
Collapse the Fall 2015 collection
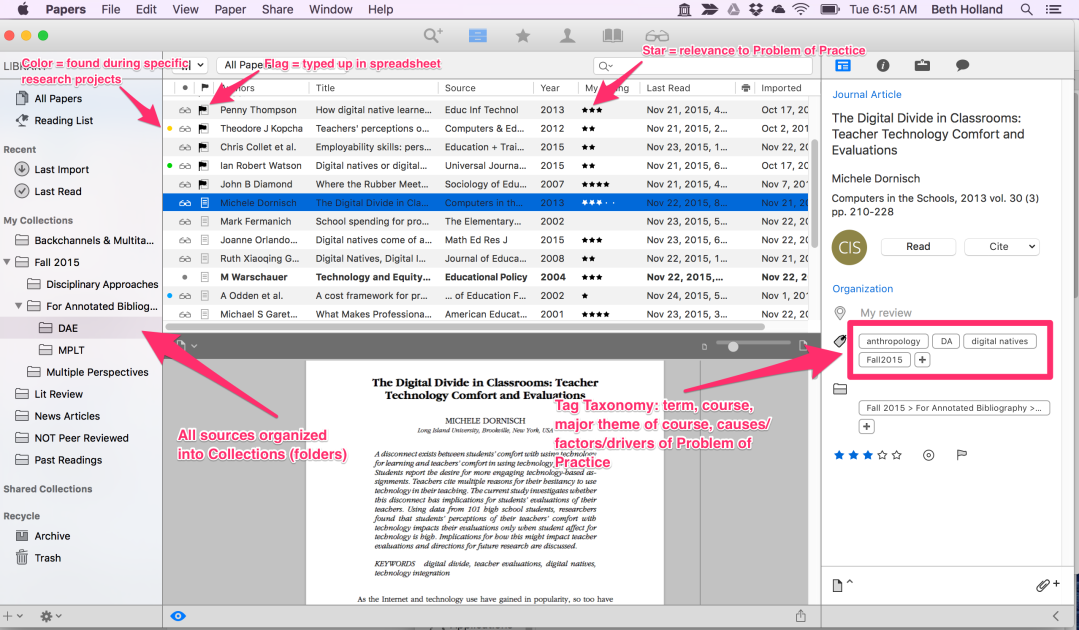pos(8,262)
